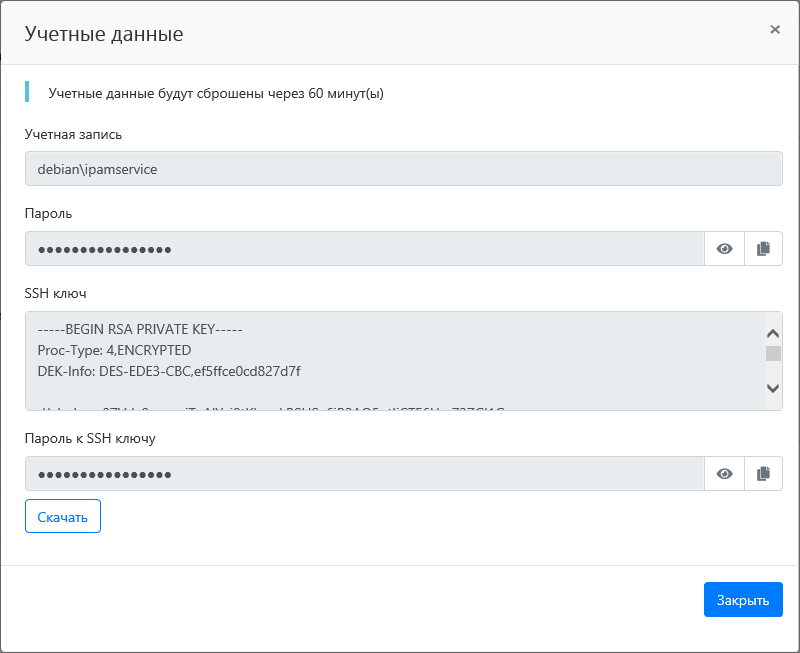Click the debian\ipamservice account field

click(403, 169)
